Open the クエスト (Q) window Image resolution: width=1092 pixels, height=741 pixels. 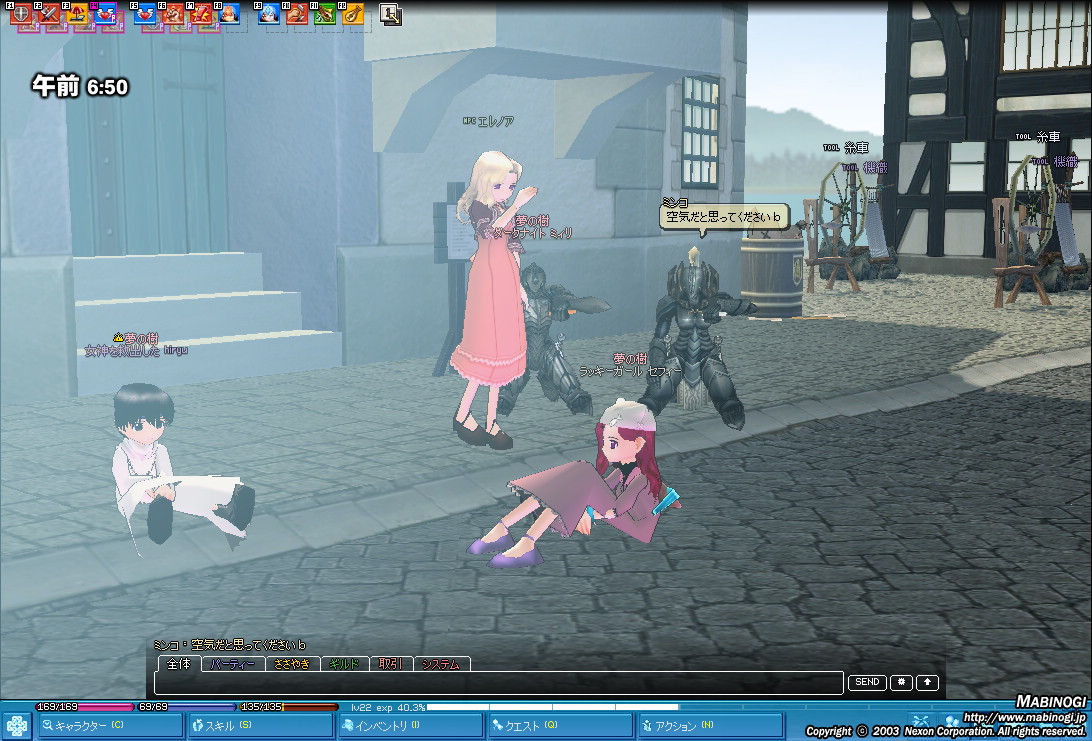561,726
